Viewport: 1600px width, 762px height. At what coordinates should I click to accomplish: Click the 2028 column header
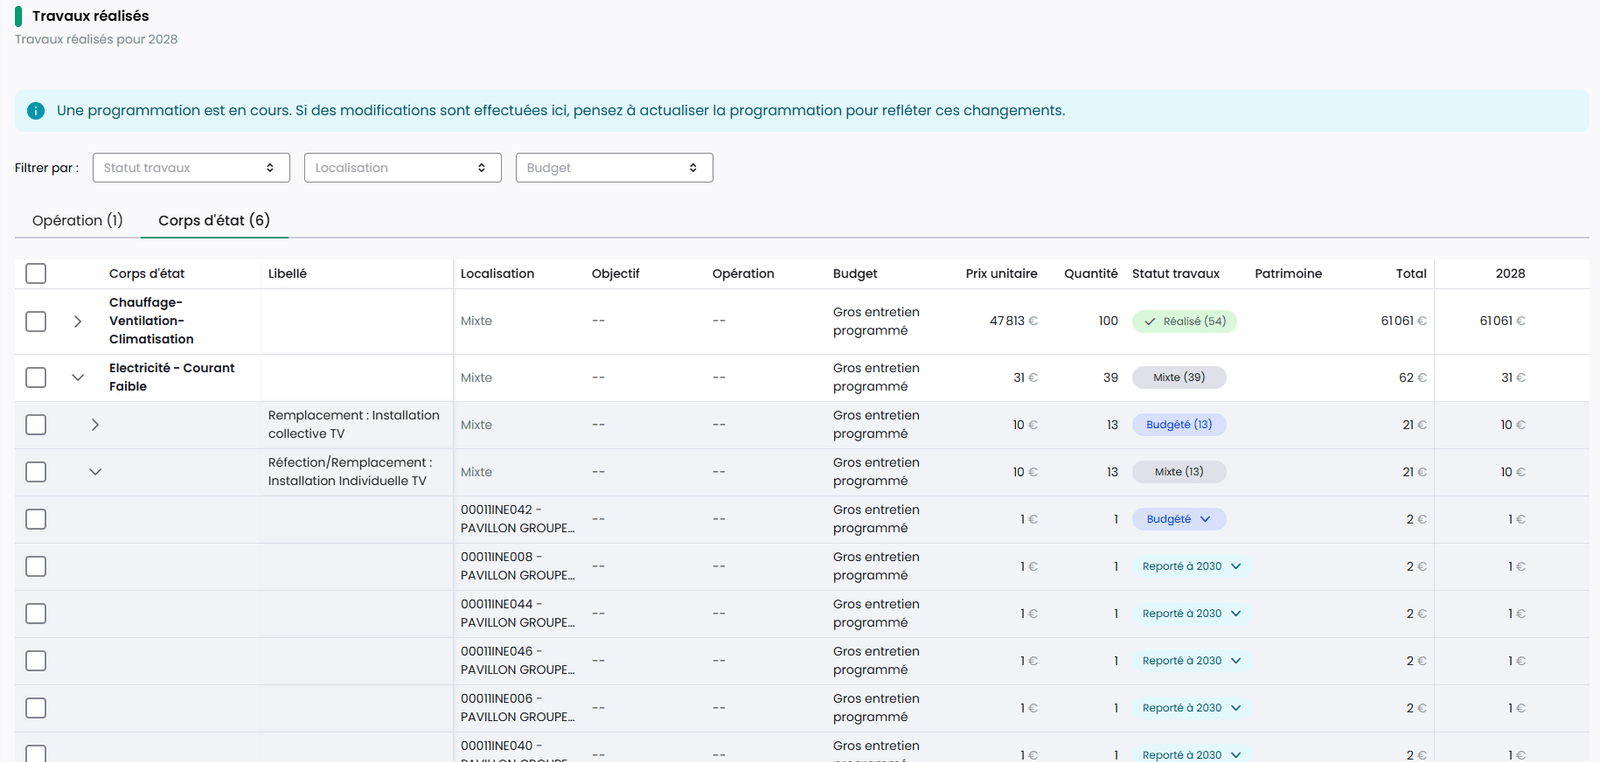(1510, 273)
